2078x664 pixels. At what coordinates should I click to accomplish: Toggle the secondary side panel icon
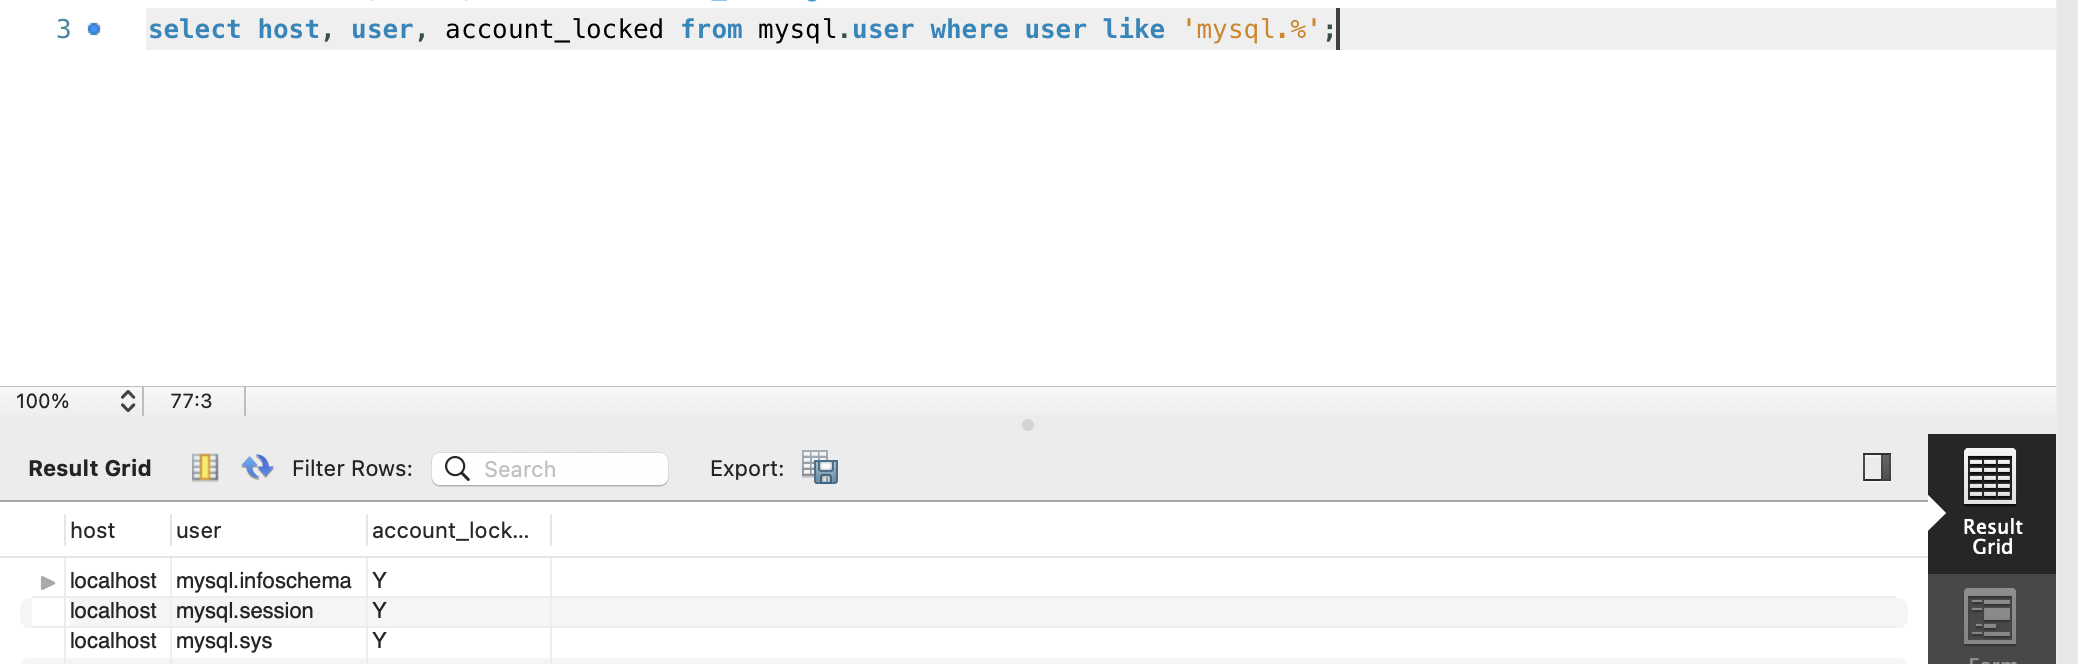point(1877,467)
